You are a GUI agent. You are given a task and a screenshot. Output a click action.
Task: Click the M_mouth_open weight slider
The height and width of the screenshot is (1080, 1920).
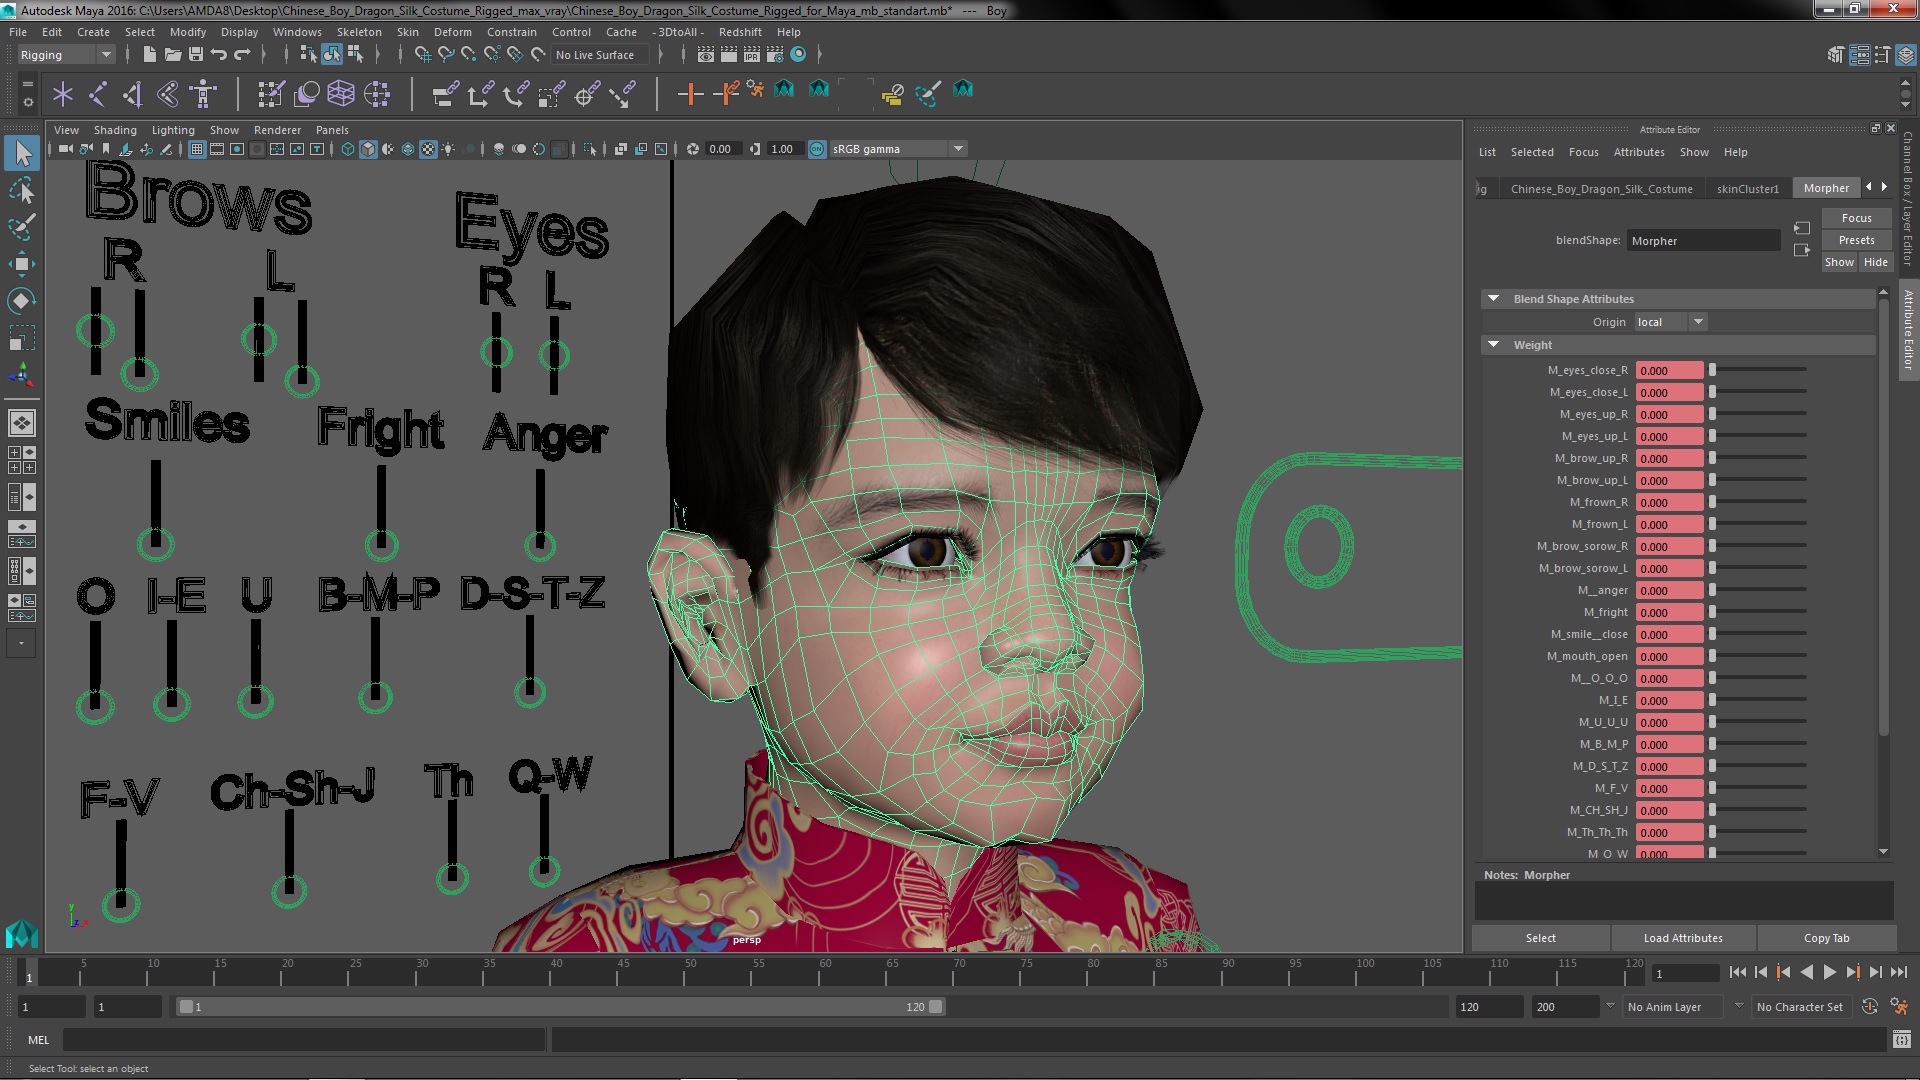click(x=1758, y=656)
